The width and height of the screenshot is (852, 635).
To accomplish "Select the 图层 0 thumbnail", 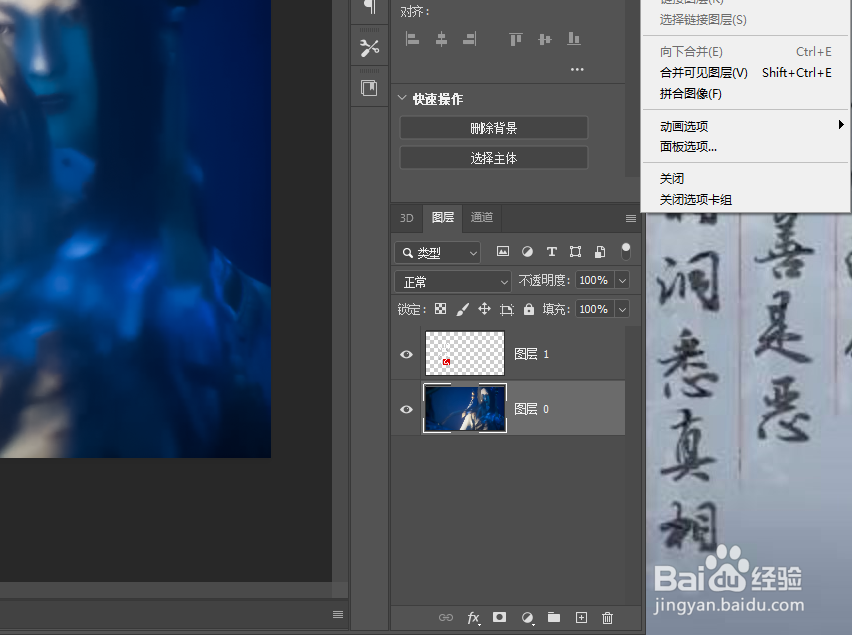I will (465, 408).
